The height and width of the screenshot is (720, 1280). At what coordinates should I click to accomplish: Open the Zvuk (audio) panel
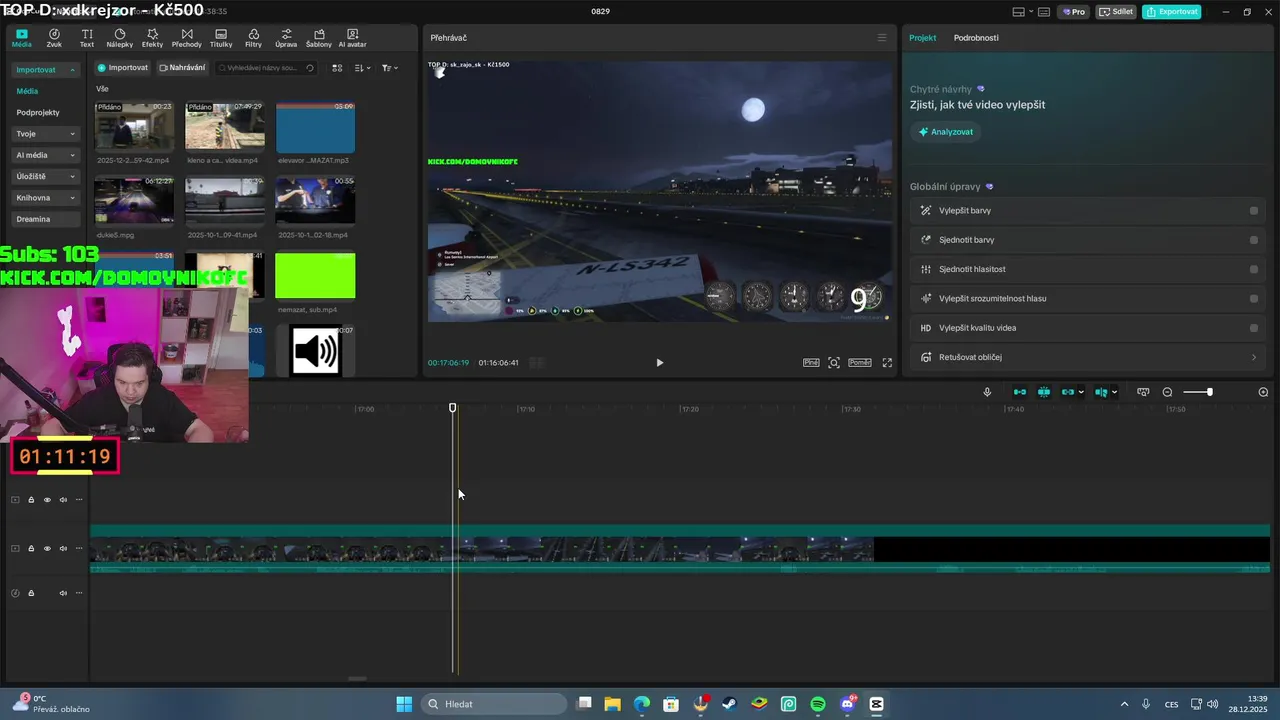(54, 38)
